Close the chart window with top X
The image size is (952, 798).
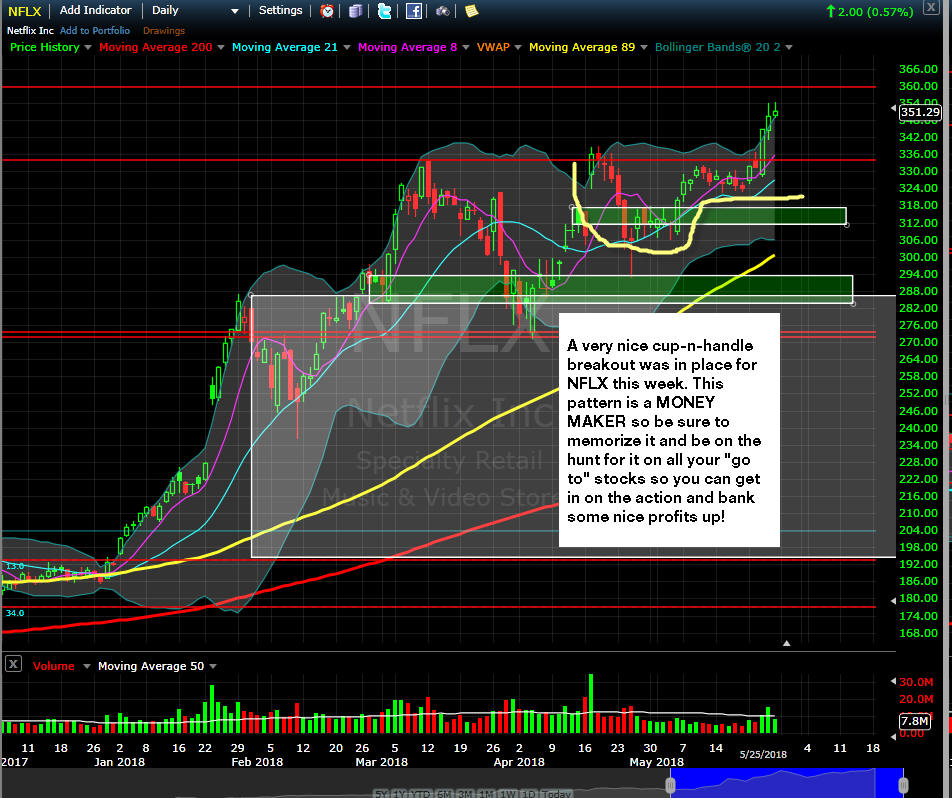tap(931, 7)
